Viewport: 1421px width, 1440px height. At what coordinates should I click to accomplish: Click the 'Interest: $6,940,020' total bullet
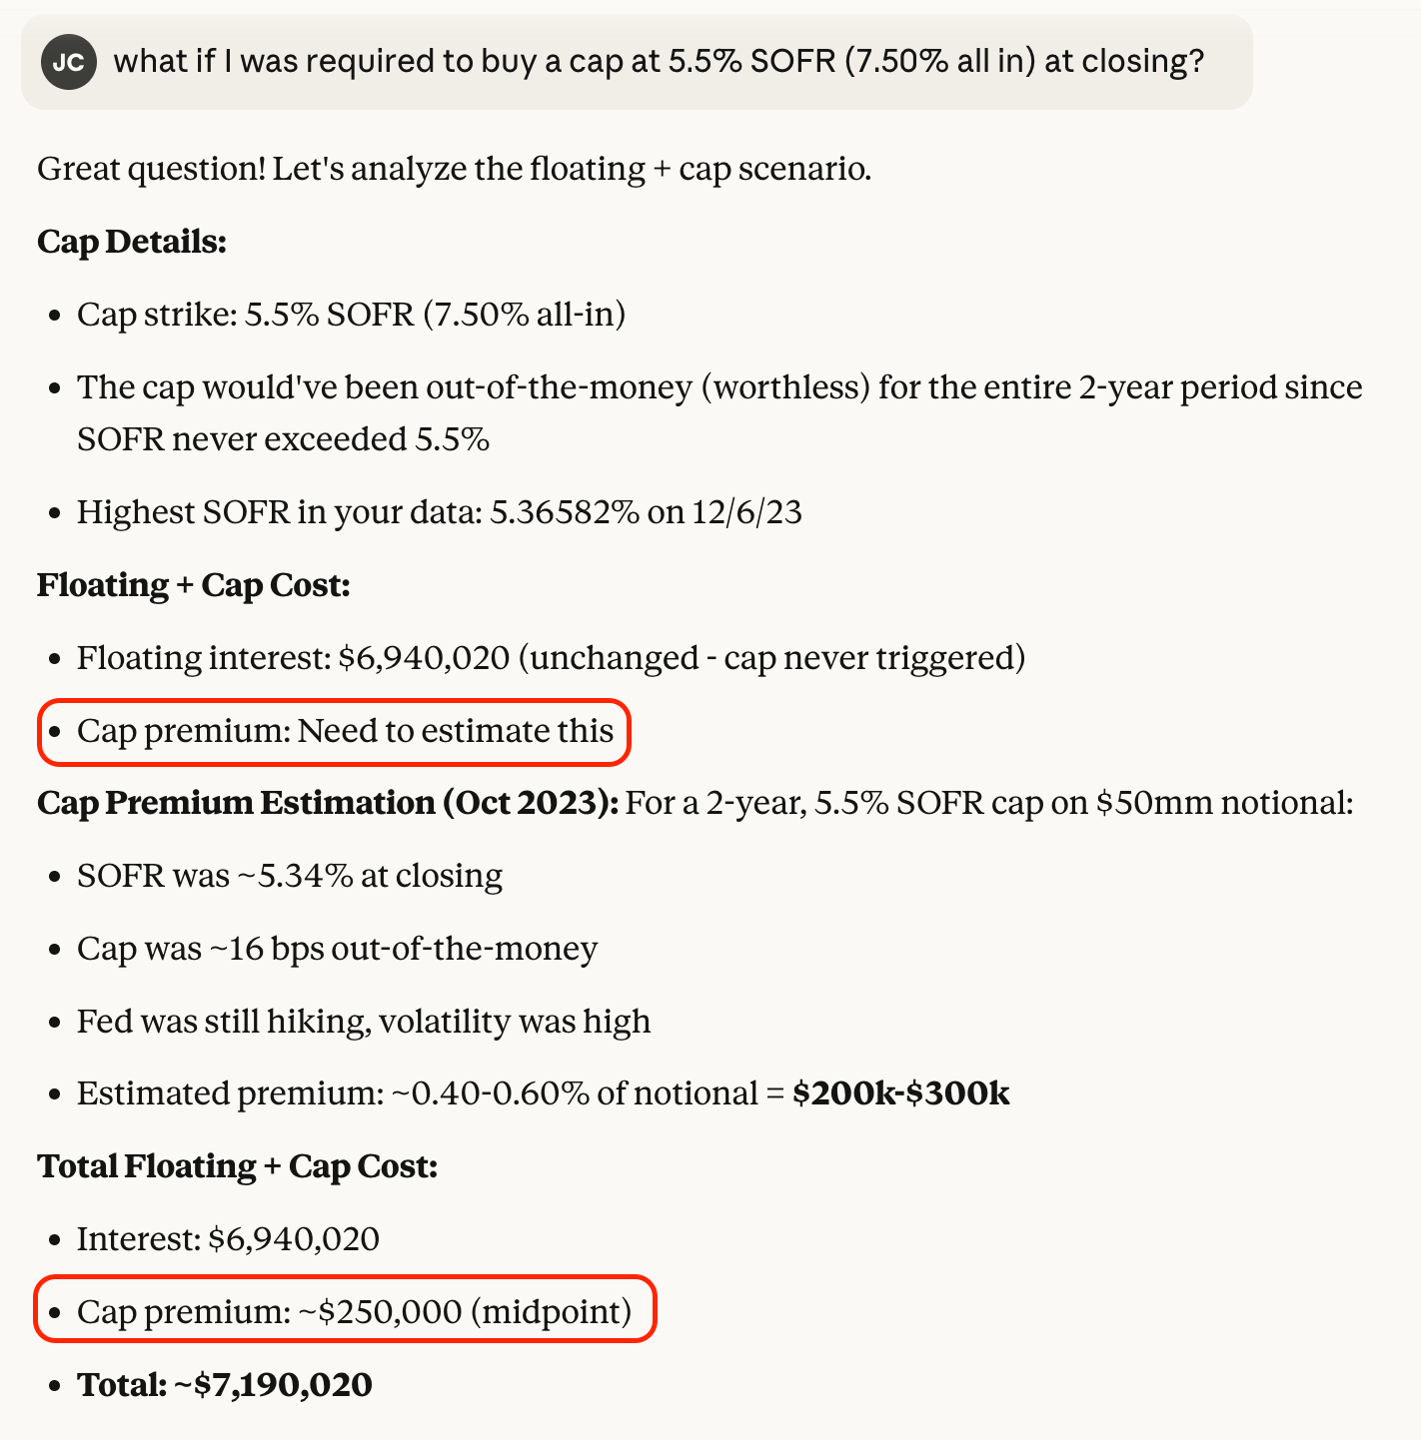coord(228,1239)
